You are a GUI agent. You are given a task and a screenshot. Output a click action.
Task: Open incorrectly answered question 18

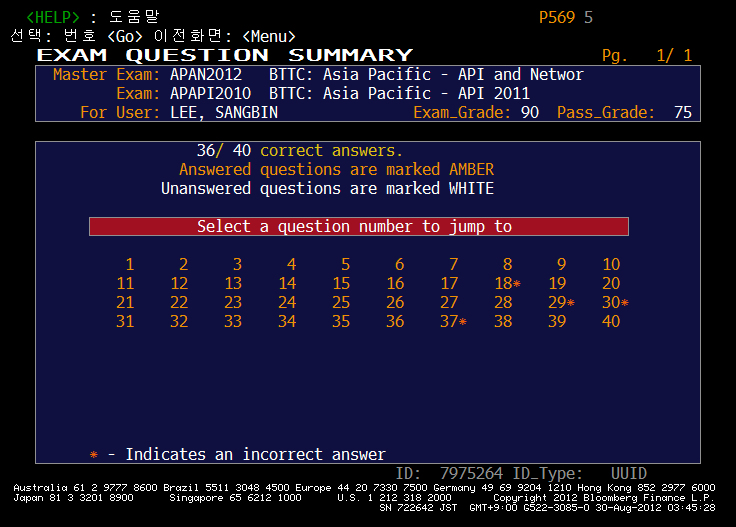pos(507,283)
